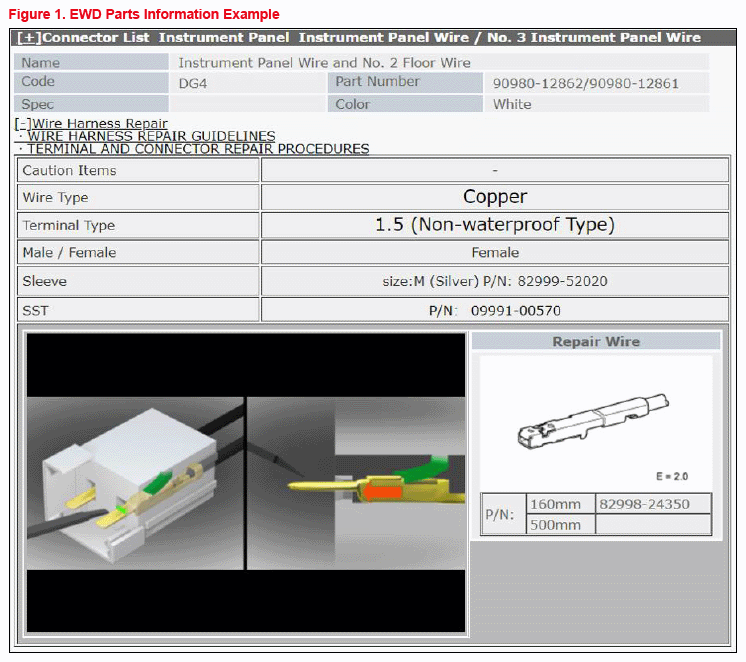Select the code value 'DG4'
This screenshot has width=746, height=662.
pyautogui.click(x=193, y=84)
